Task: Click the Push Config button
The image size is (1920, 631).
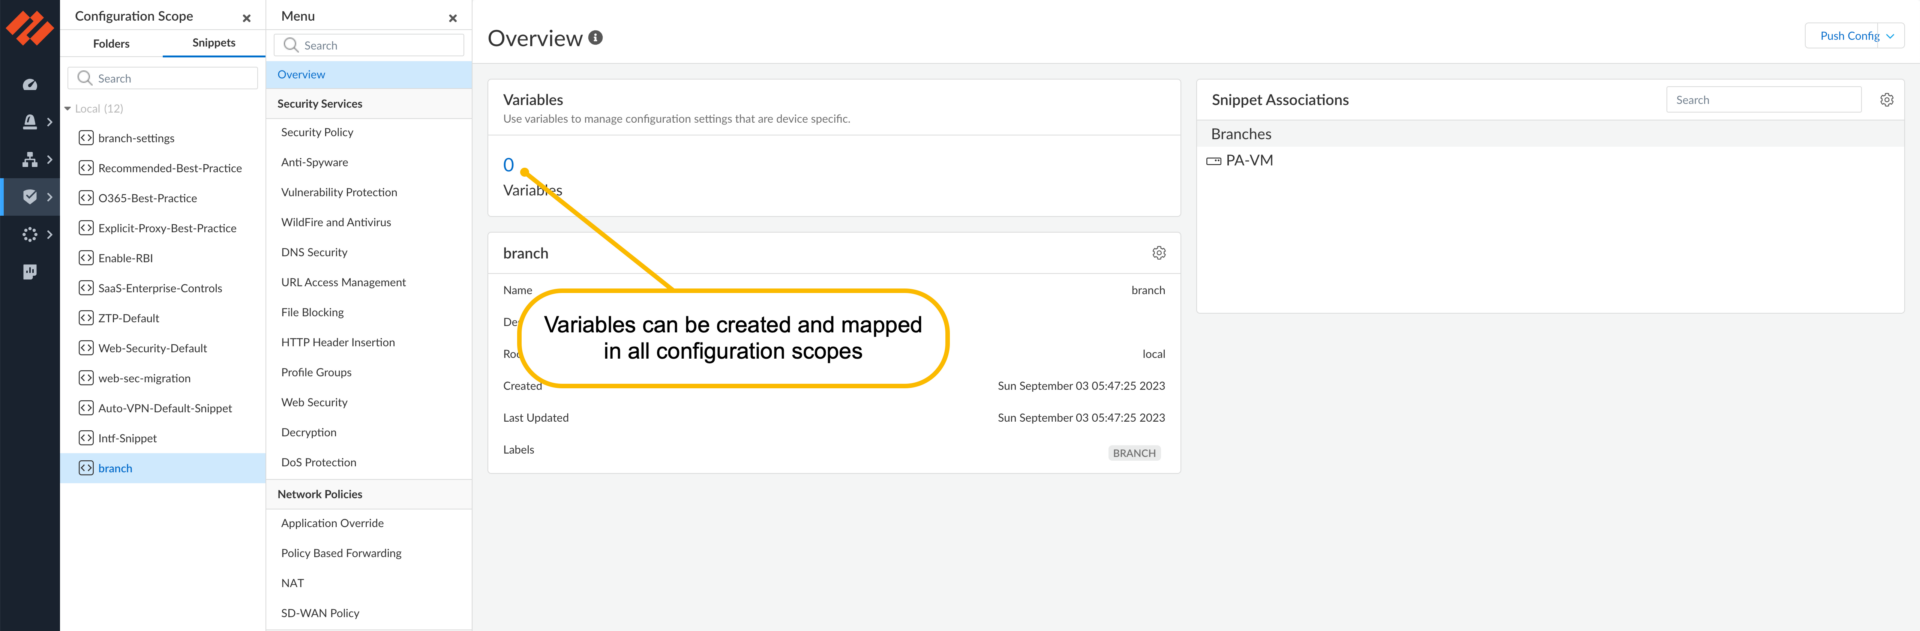Action: tap(1848, 36)
